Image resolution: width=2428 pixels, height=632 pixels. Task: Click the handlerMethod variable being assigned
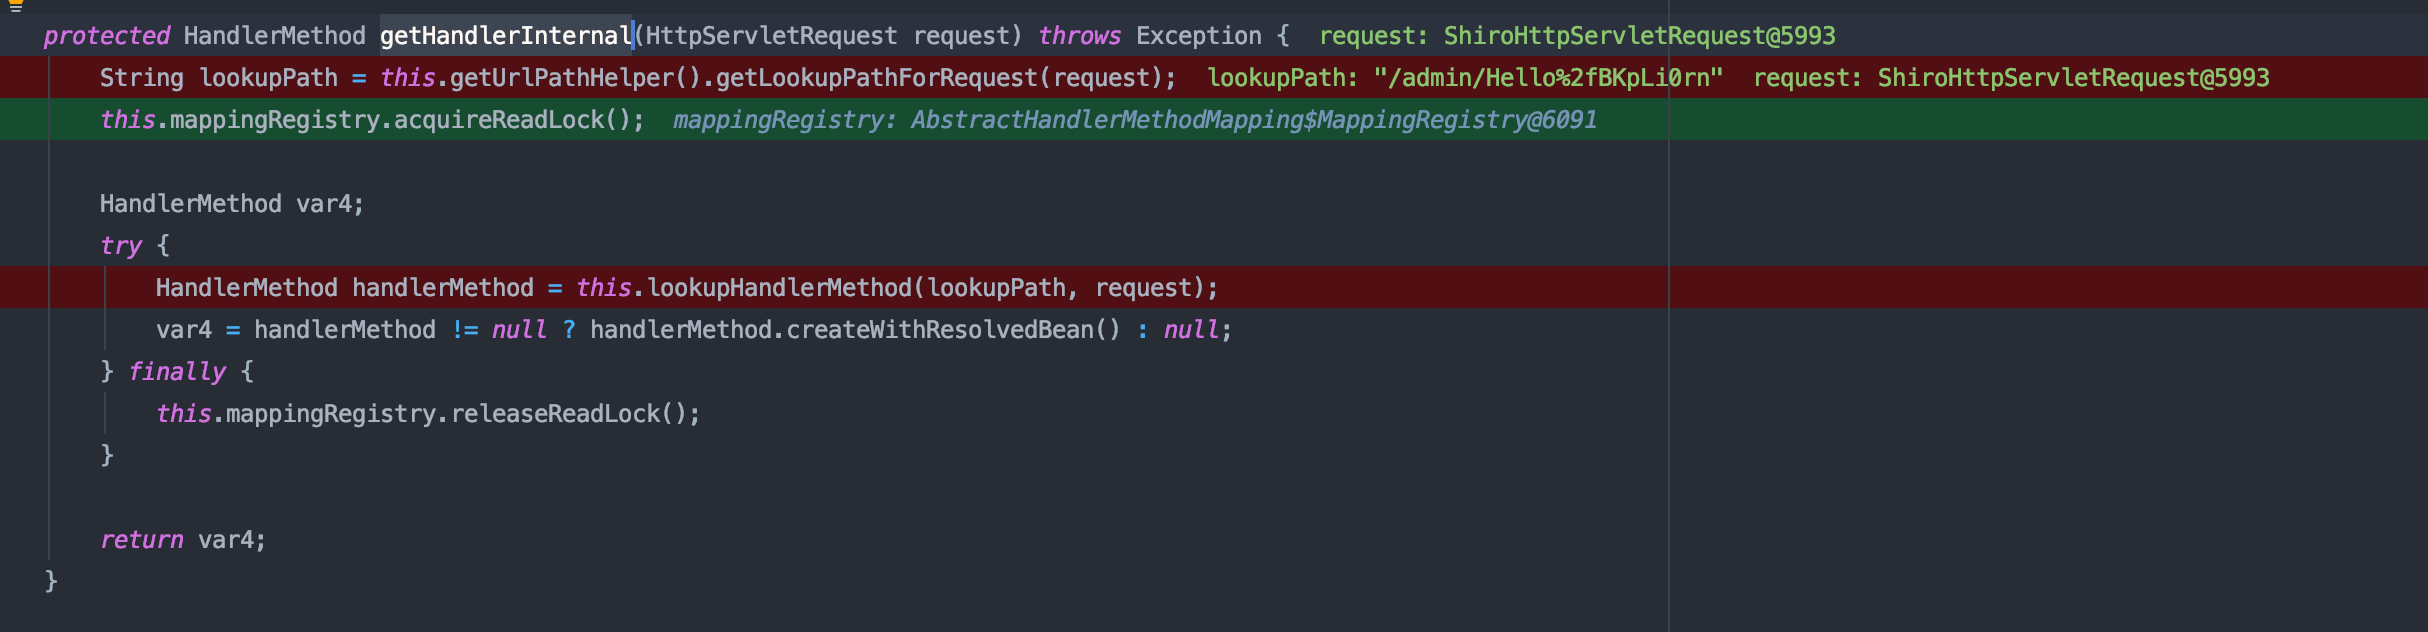tap(442, 288)
